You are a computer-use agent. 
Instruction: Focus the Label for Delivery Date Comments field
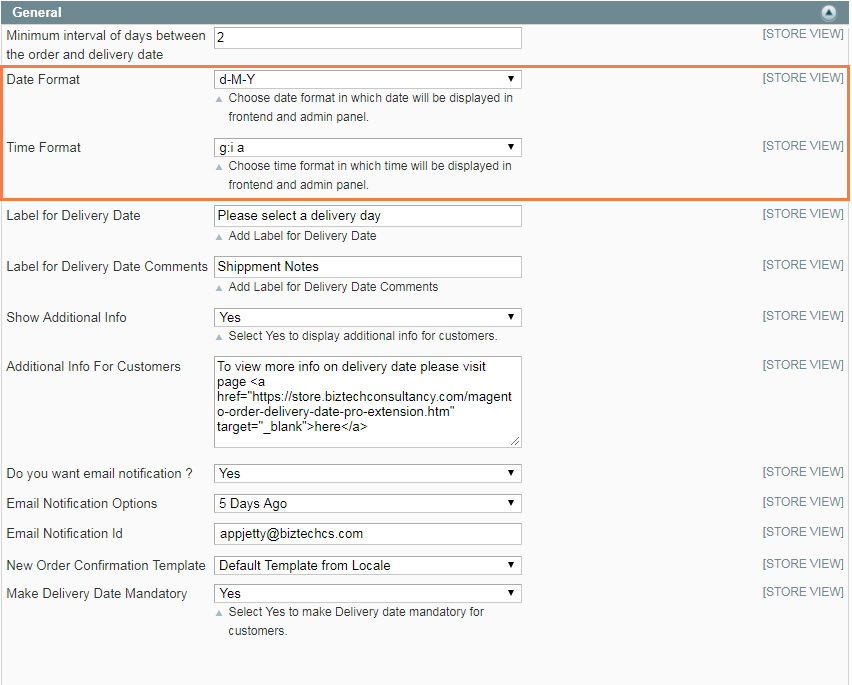pyautogui.click(x=367, y=267)
